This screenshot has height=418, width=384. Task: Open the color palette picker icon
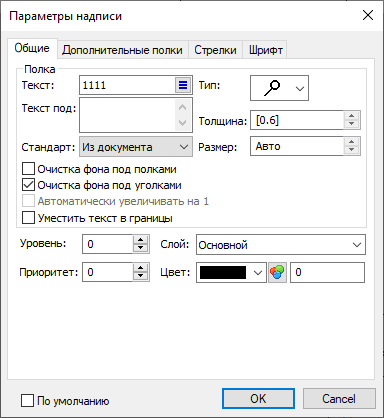tap(277, 272)
